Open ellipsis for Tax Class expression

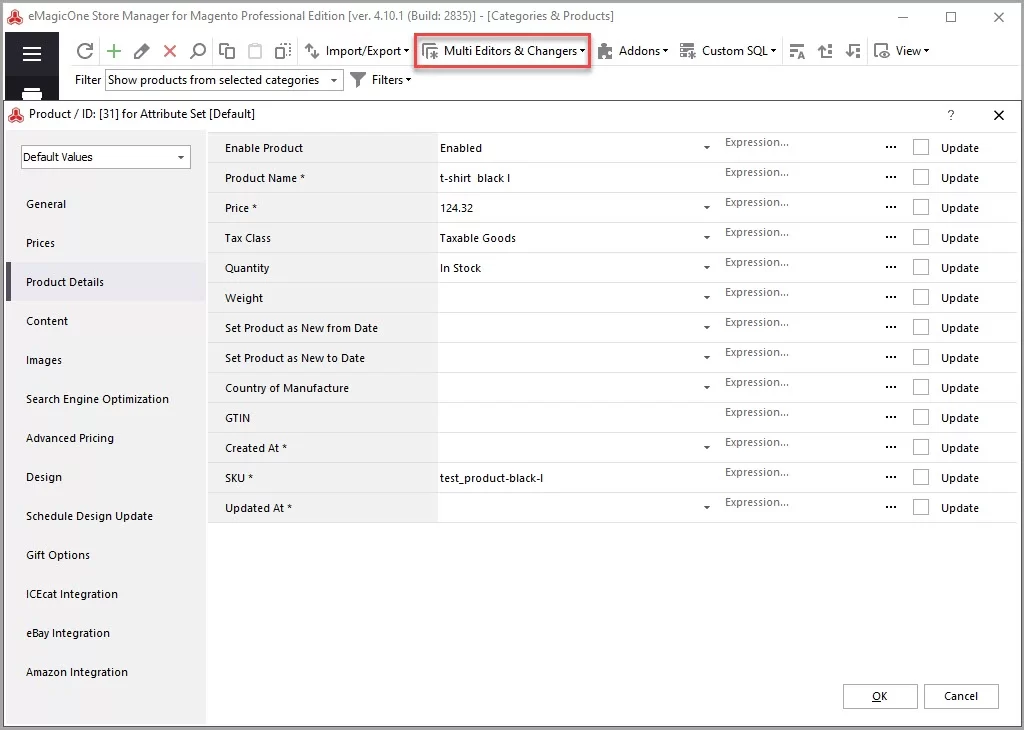(891, 238)
